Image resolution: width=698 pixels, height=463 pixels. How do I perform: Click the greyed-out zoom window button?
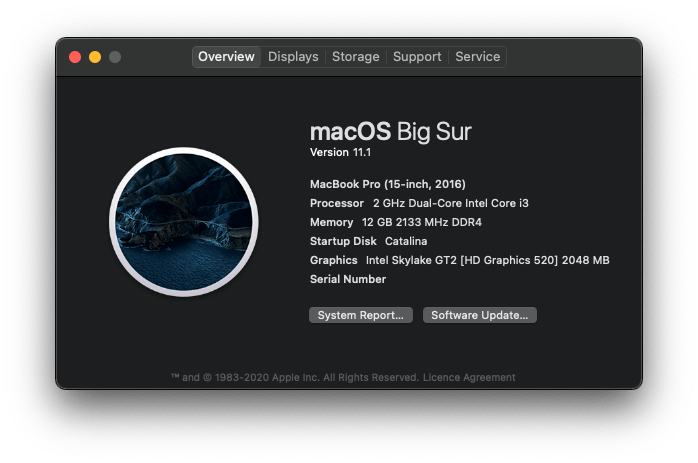tap(115, 57)
